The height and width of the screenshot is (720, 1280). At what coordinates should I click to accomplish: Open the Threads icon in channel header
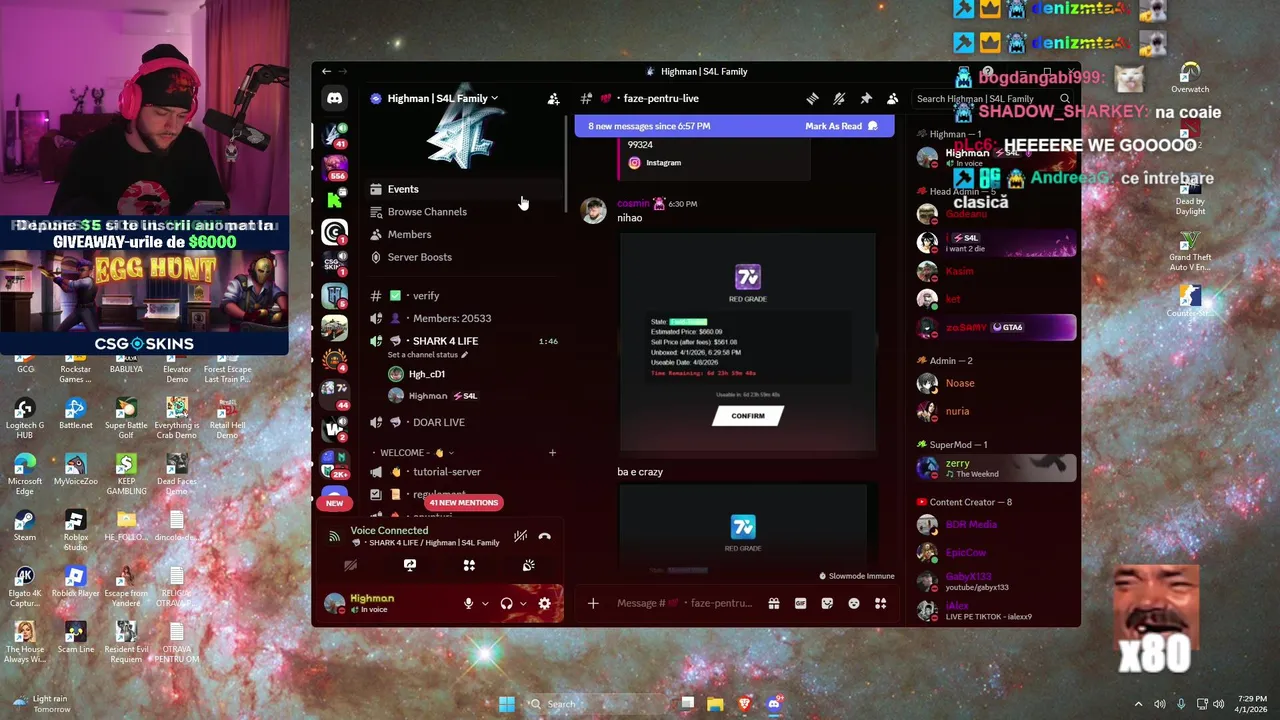point(812,98)
